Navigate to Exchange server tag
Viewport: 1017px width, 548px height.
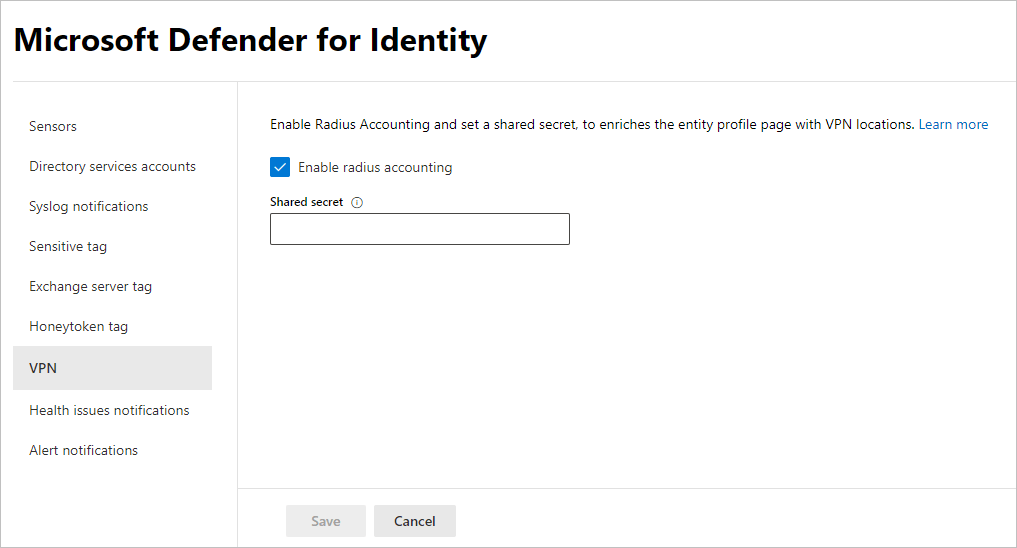tap(90, 286)
